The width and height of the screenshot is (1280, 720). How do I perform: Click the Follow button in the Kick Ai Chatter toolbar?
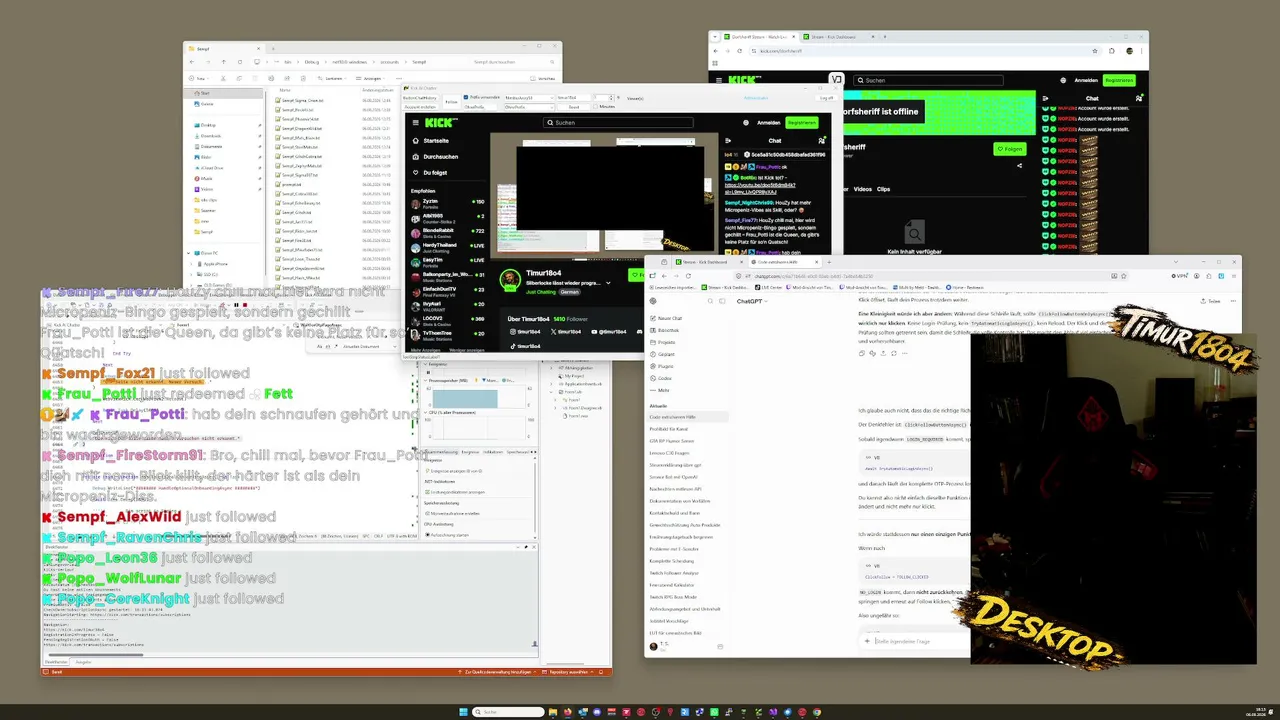(451, 101)
